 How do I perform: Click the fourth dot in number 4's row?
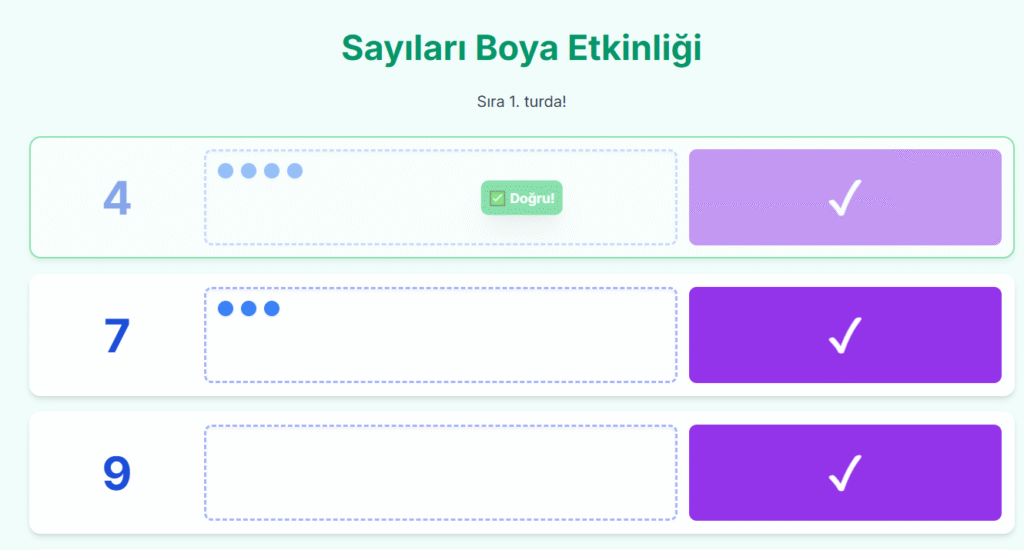click(295, 171)
